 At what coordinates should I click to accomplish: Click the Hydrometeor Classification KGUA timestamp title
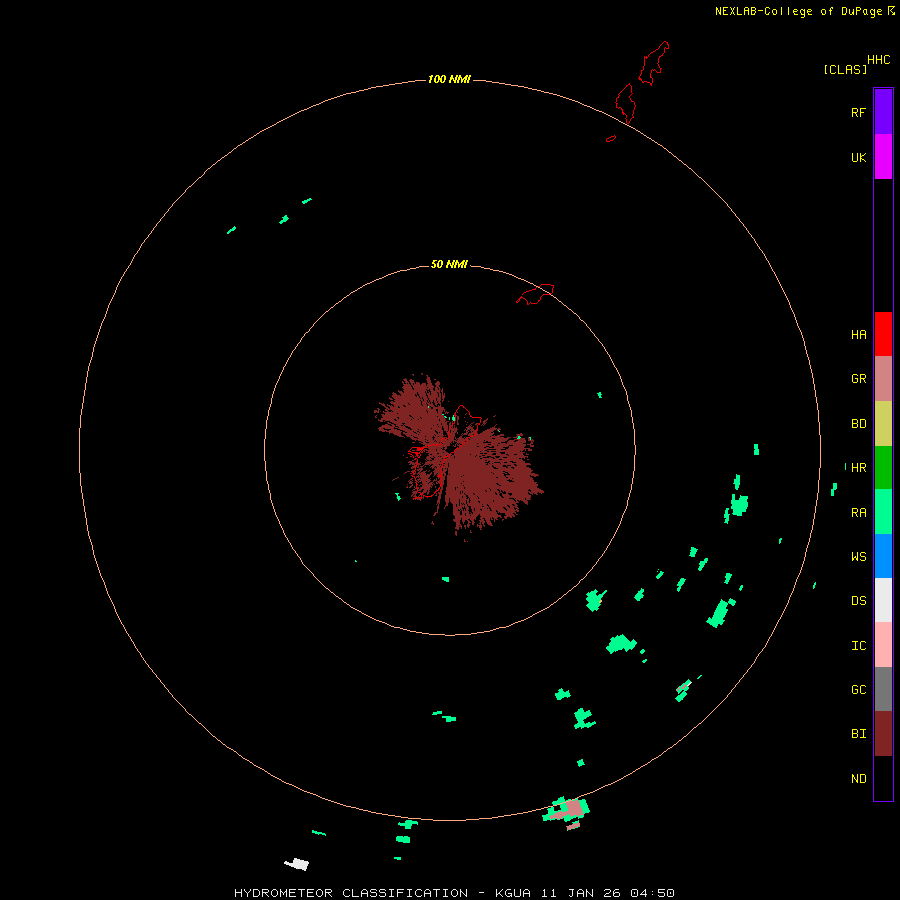pos(454,893)
